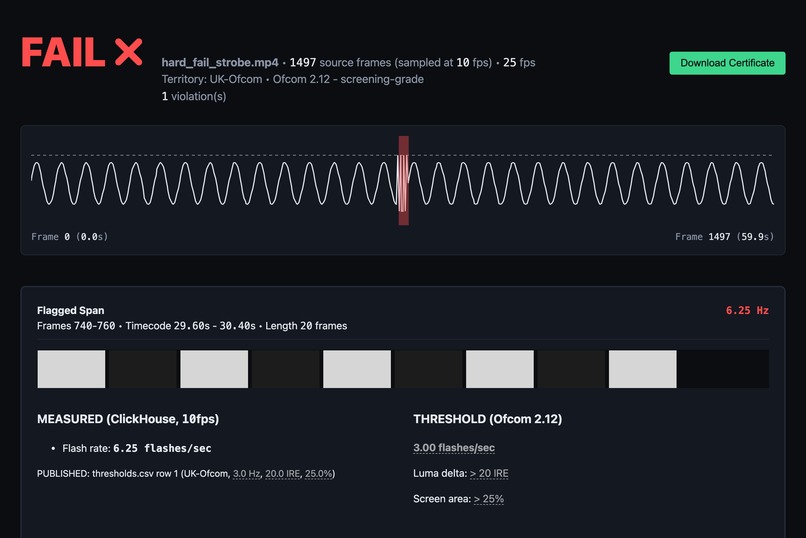Select the last white frame thumbnail
This screenshot has height=538, width=806.
click(643, 369)
